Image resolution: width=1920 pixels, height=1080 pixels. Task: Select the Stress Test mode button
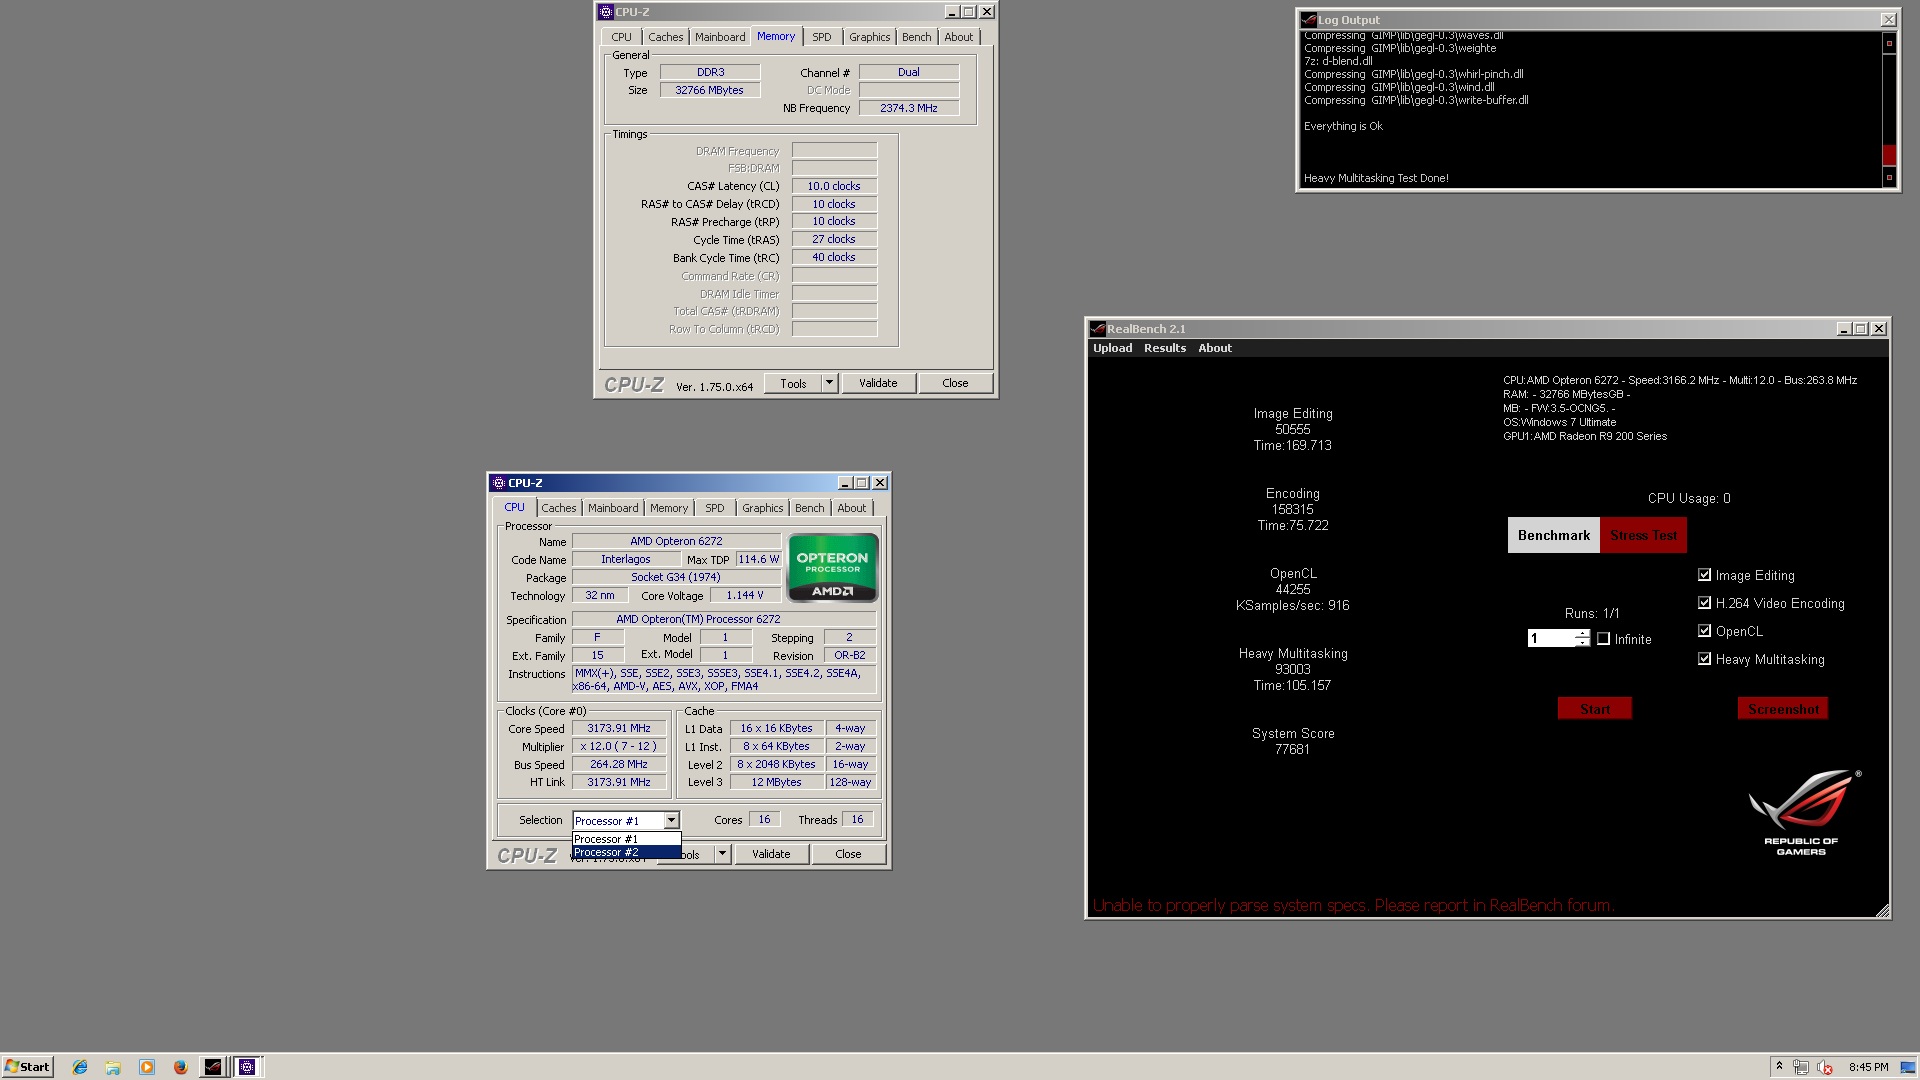(1643, 535)
